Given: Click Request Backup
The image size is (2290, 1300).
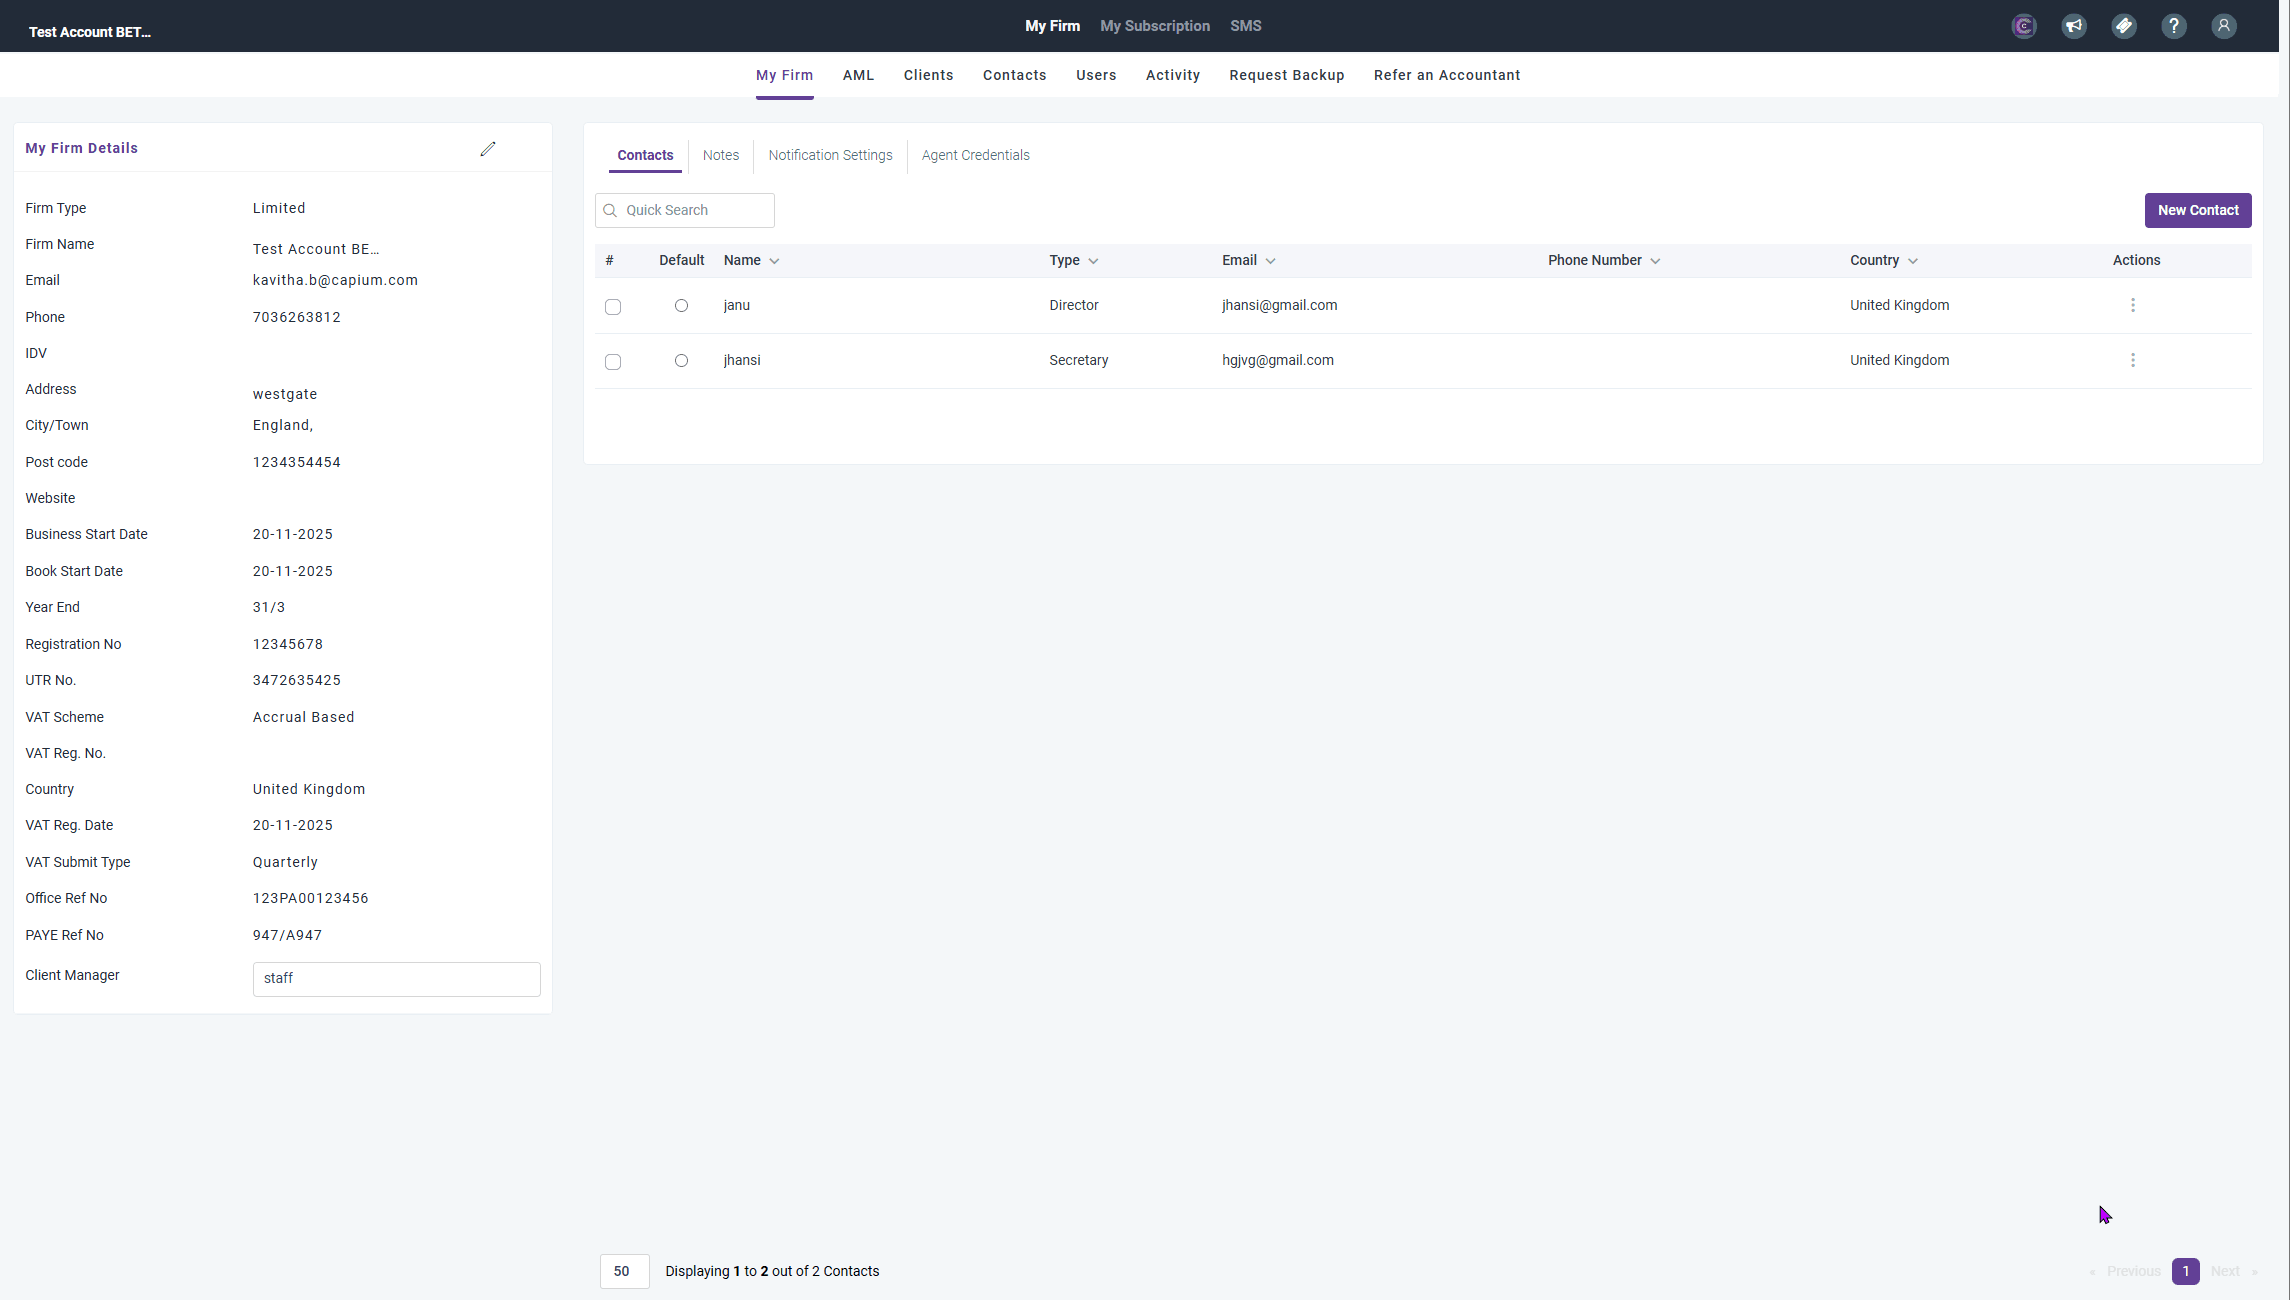Looking at the screenshot, I should (x=1286, y=75).
